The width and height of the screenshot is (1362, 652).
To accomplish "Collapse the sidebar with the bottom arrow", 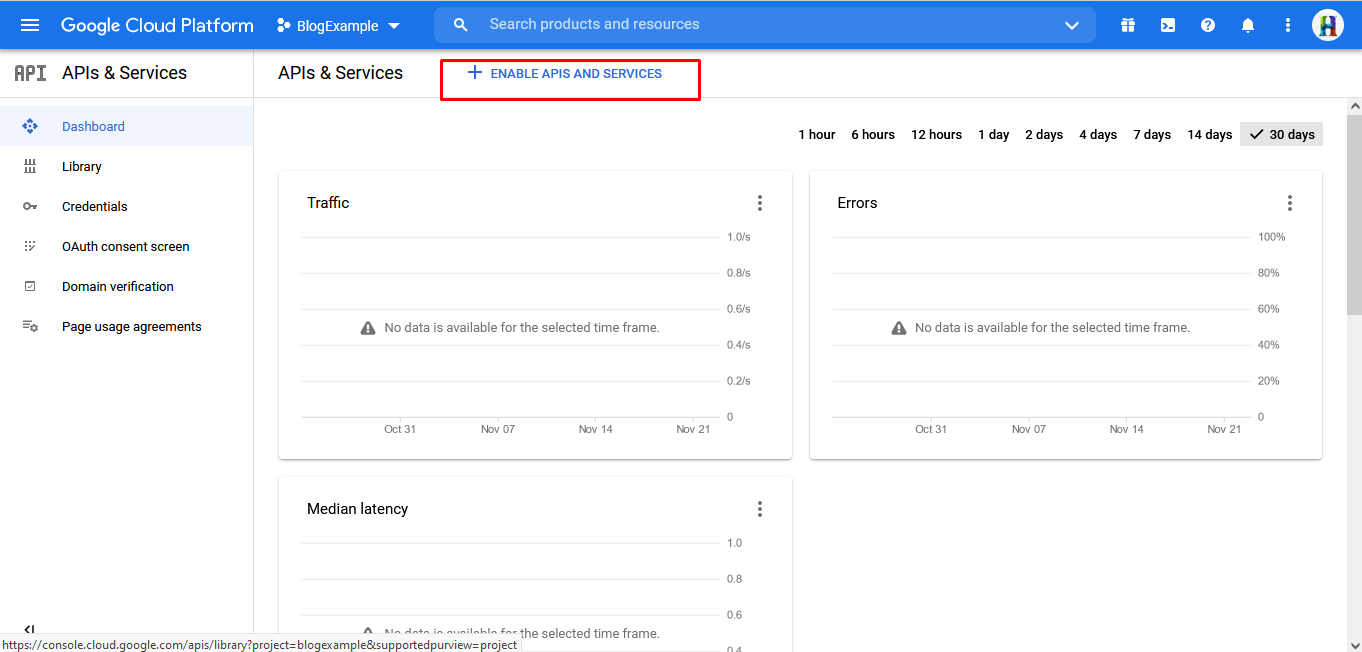I will [29, 630].
